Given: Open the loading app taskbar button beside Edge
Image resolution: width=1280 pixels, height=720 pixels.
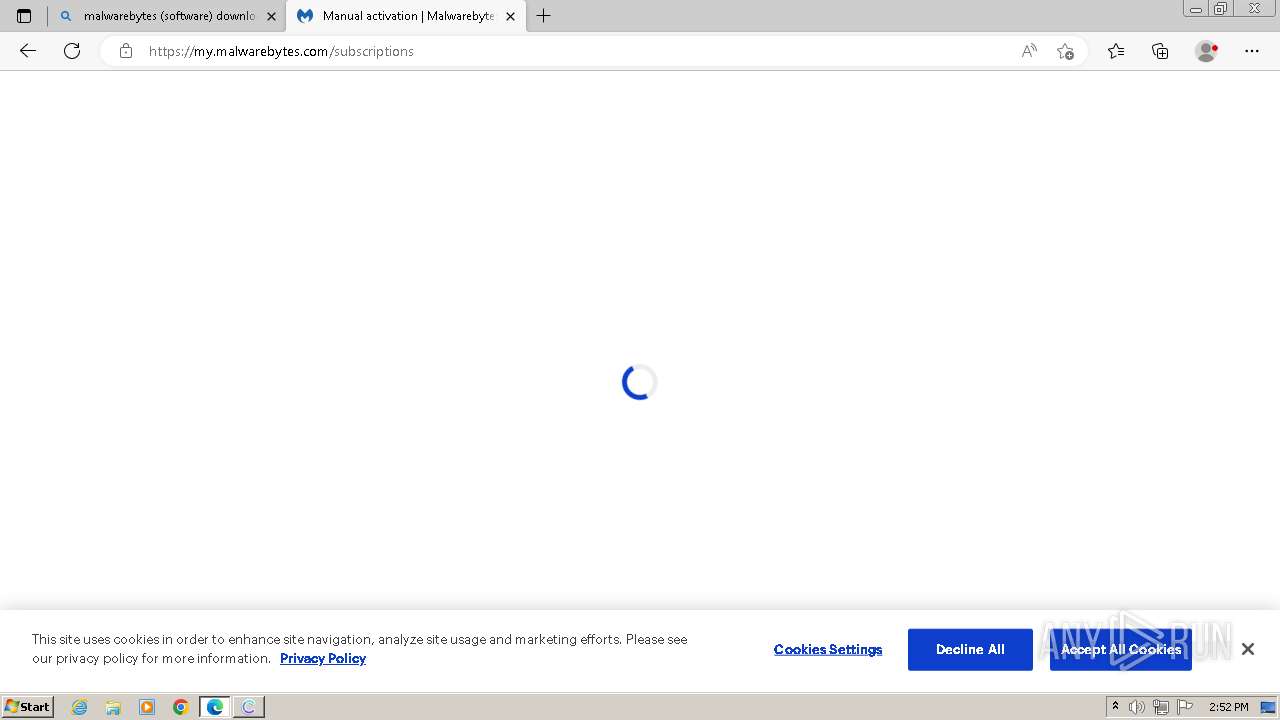Looking at the screenshot, I should [249, 707].
